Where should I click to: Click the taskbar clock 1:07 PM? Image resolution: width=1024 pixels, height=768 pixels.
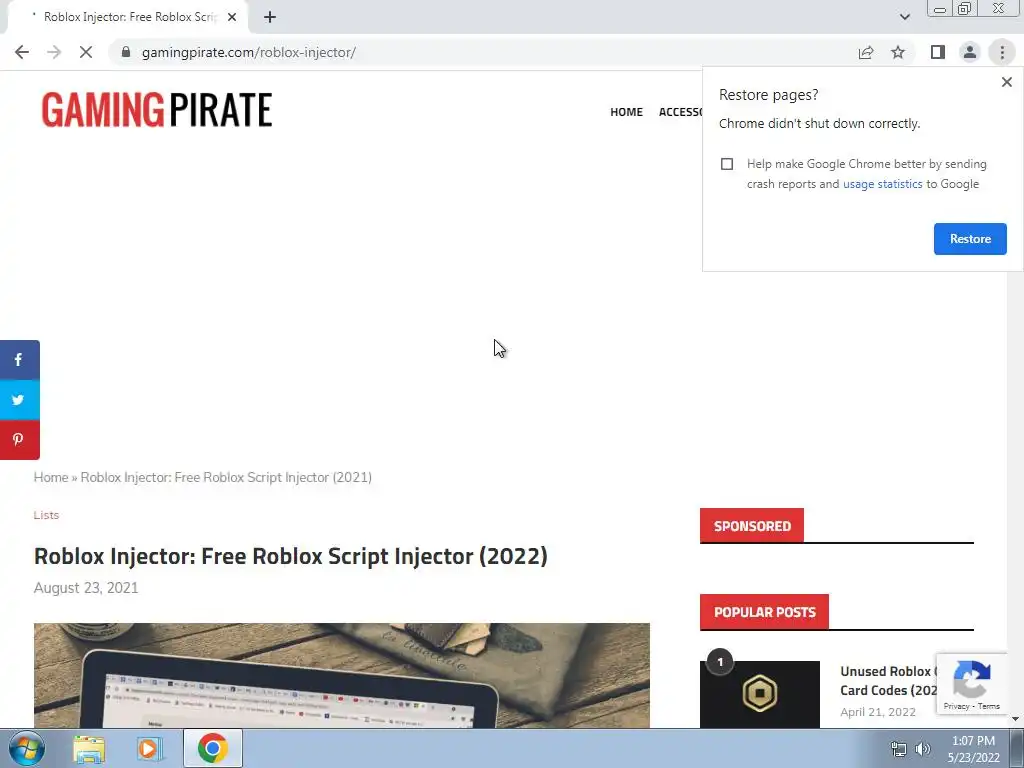click(x=973, y=741)
